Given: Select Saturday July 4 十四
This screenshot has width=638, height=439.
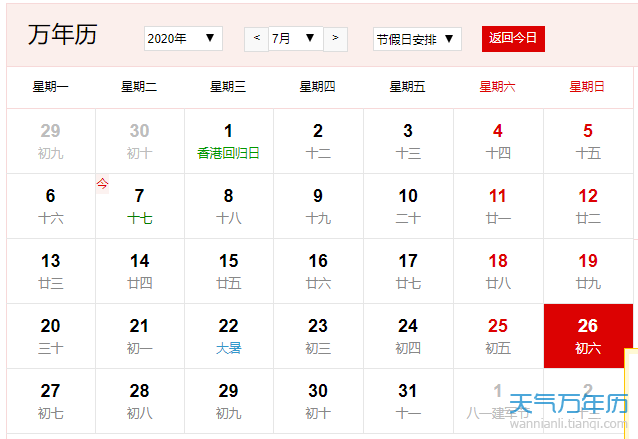Looking at the screenshot, I should tap(498, 141).
